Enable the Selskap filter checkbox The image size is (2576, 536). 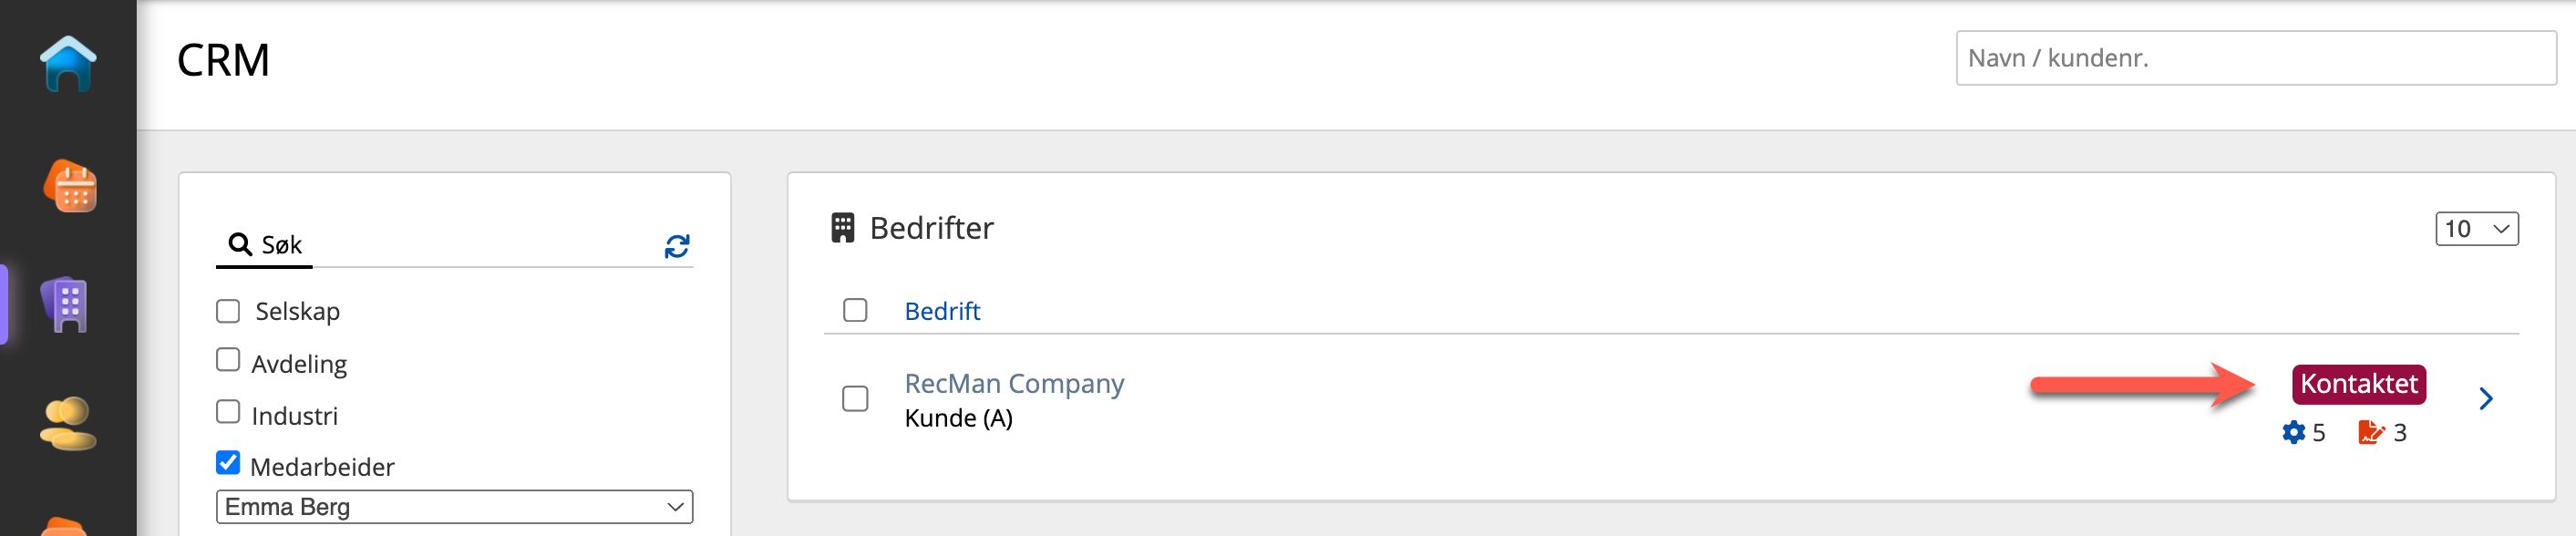pos(228,311)
